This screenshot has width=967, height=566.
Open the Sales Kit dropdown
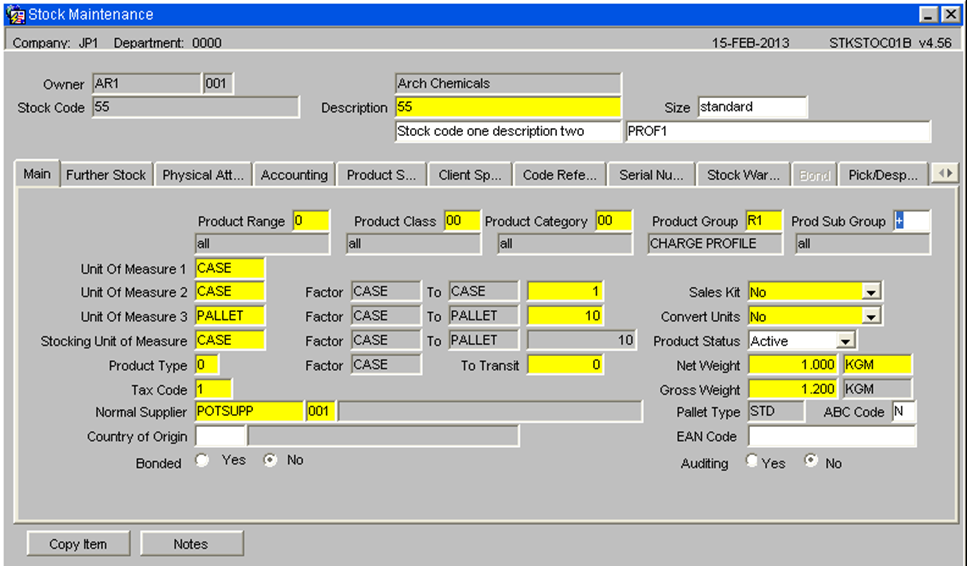point(870,292)
